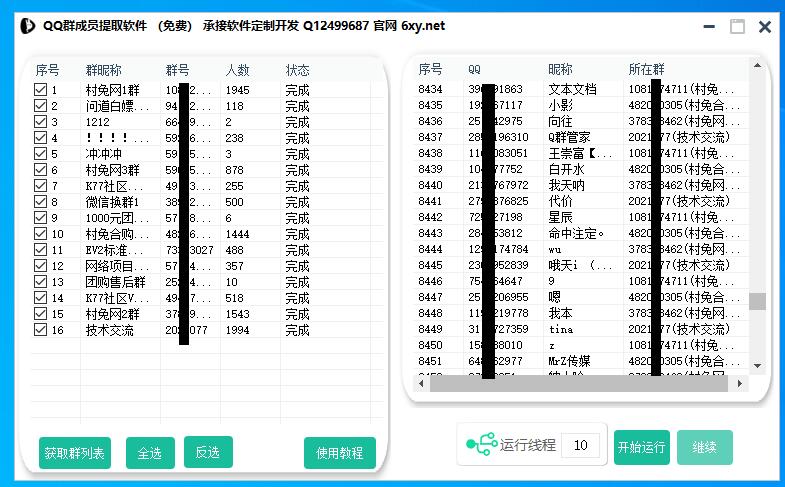Toggle checkbox for row 2 问道白嫖
785x487 pixels.
[41, 106]
